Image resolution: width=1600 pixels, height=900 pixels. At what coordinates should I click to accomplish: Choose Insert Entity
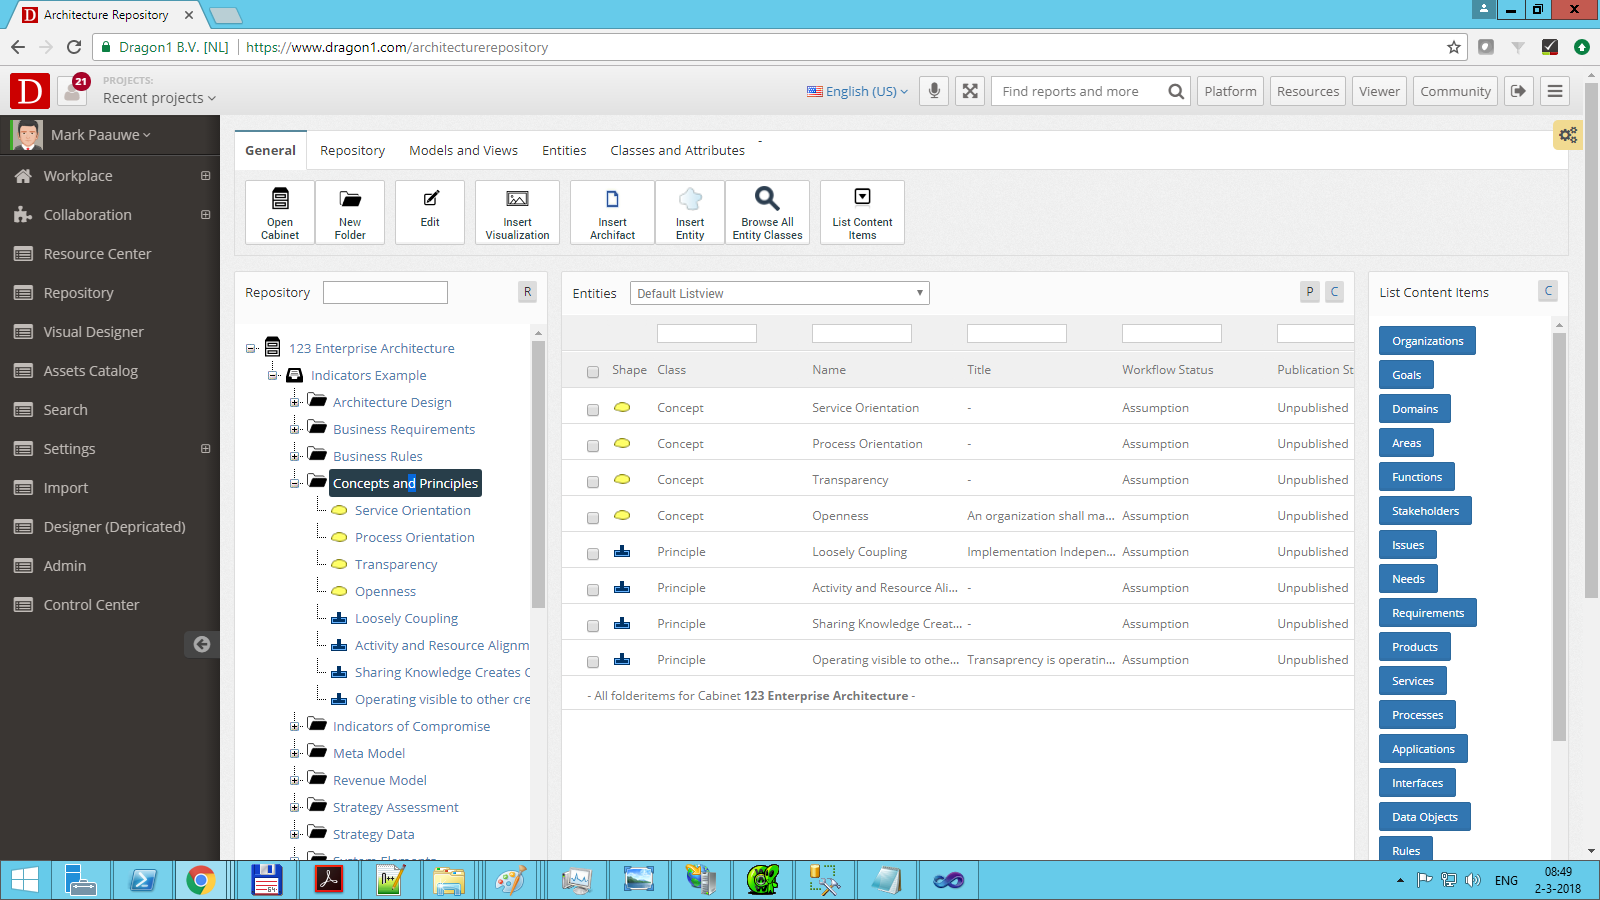pos(690,212)
